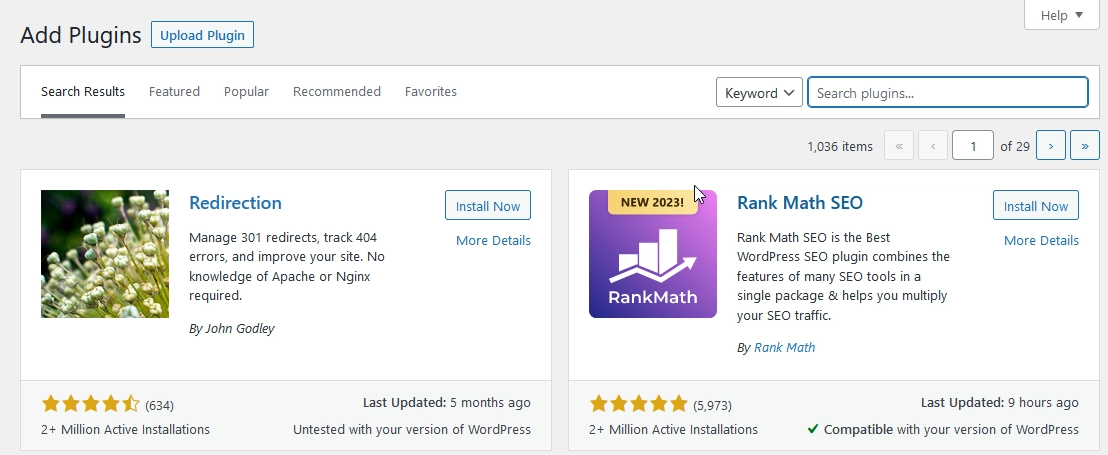Open More Details for Rank Math SEO

pos(1041,240)
